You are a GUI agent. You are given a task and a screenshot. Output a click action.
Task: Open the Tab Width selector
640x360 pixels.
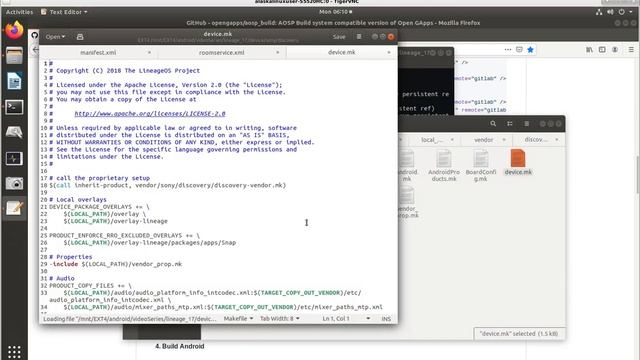tap(280, 318)
